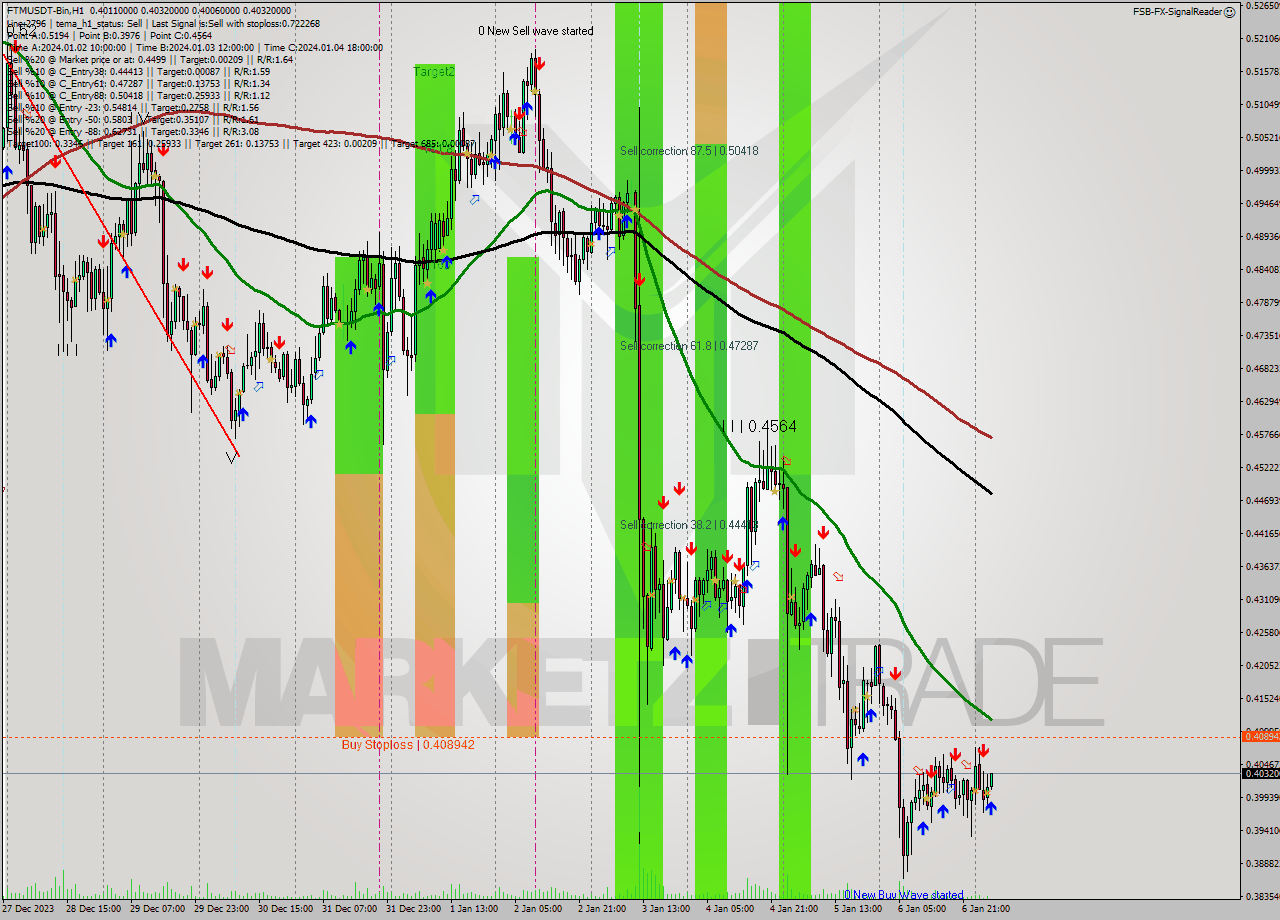1280x920 pixels.
Task: Click the 'Point C:0.4564' info text
Action: click(x=182, y=35)
